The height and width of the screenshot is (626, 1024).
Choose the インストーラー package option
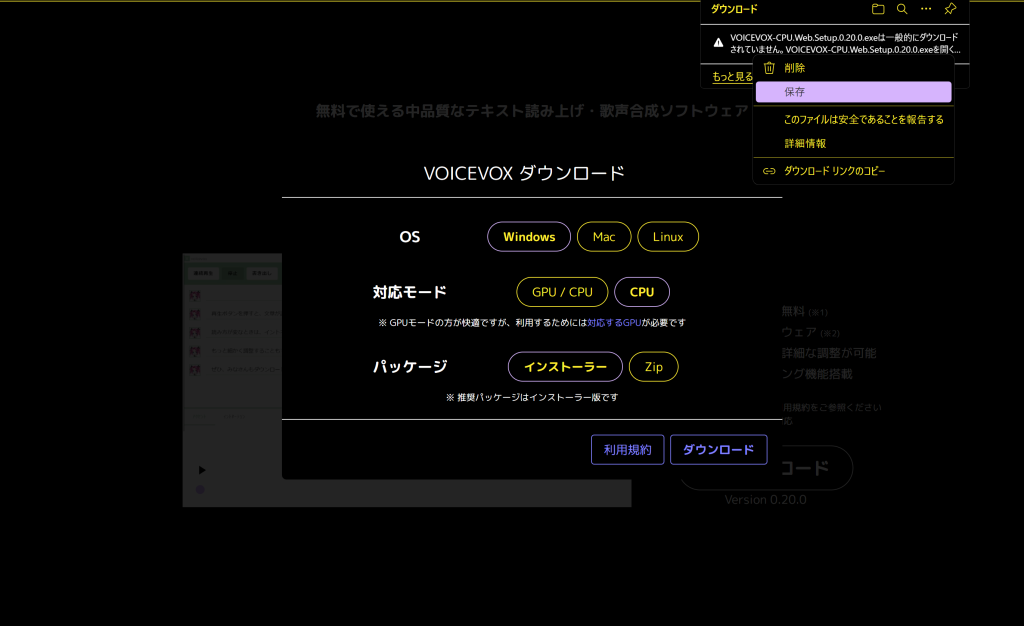(x=565, y=367)
